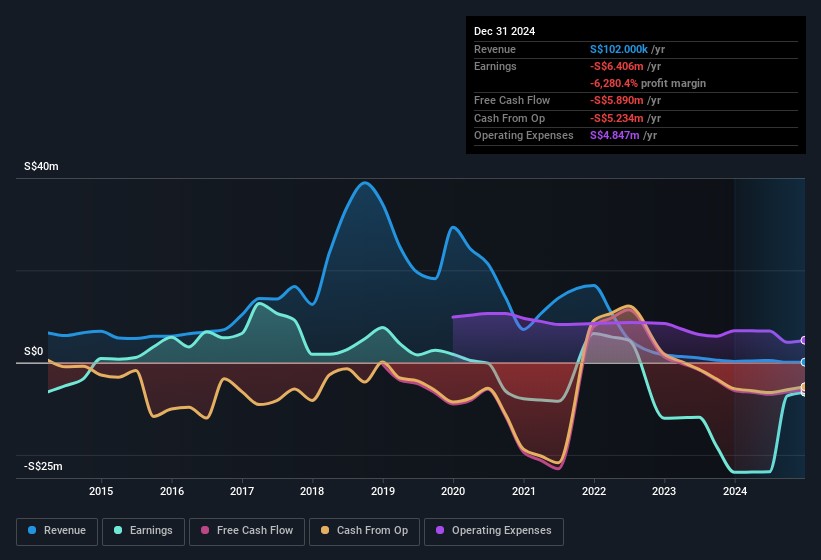
Task: Click the orange dot beside Cash From Op legend
Action: [x=324, y=531]
